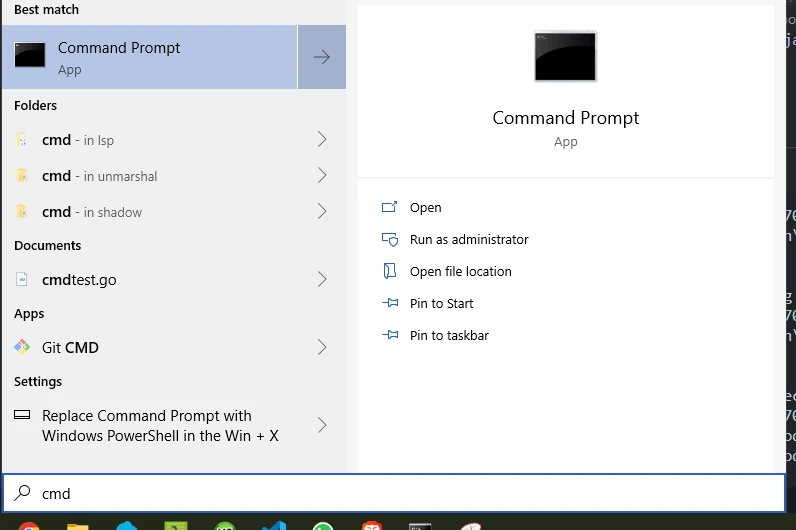Click the folder icon for cmd in shadow
This screenshot has width=796, height=530.
coord(21,211)
